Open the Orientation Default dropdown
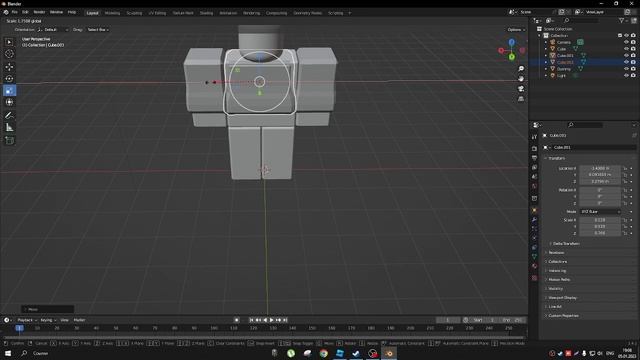This screenshot has width=640, height=360. point(52,30)
